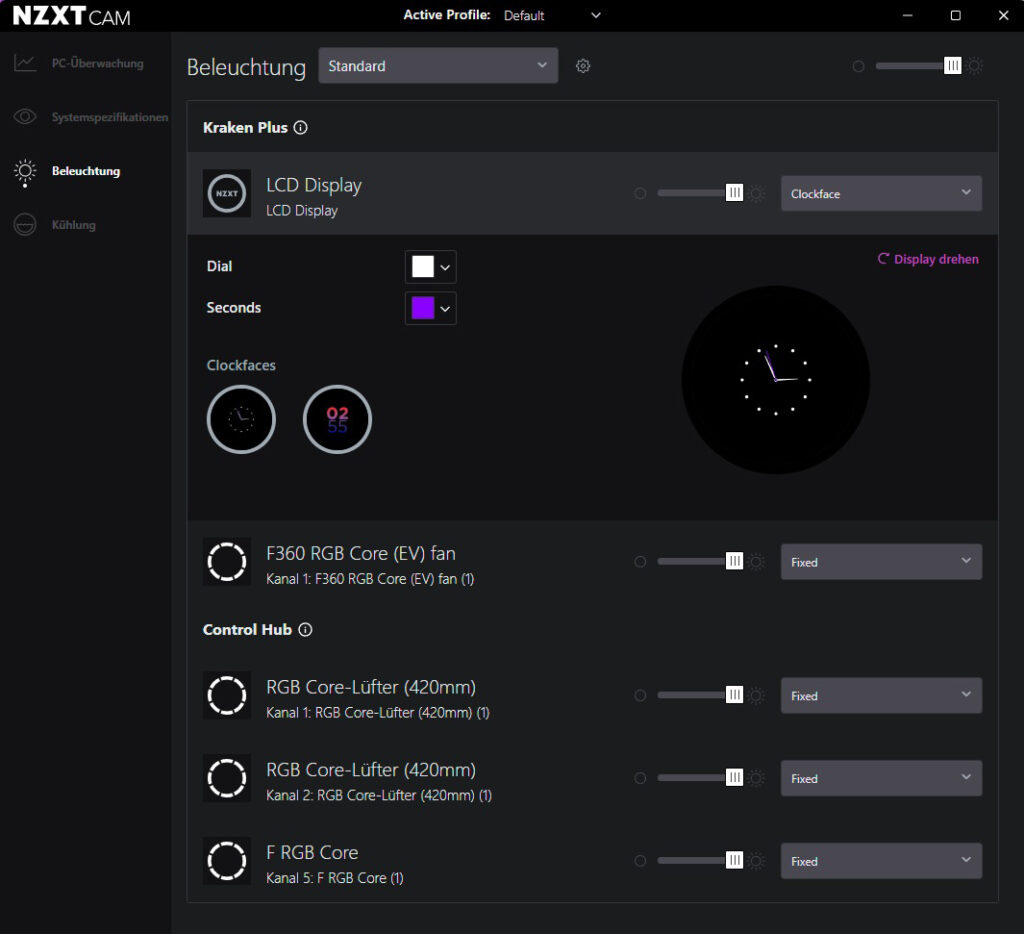This screenshot has width=1024, height=934.
Task: Click the NZXT LCD Display device icon
Action: (227, 193)
